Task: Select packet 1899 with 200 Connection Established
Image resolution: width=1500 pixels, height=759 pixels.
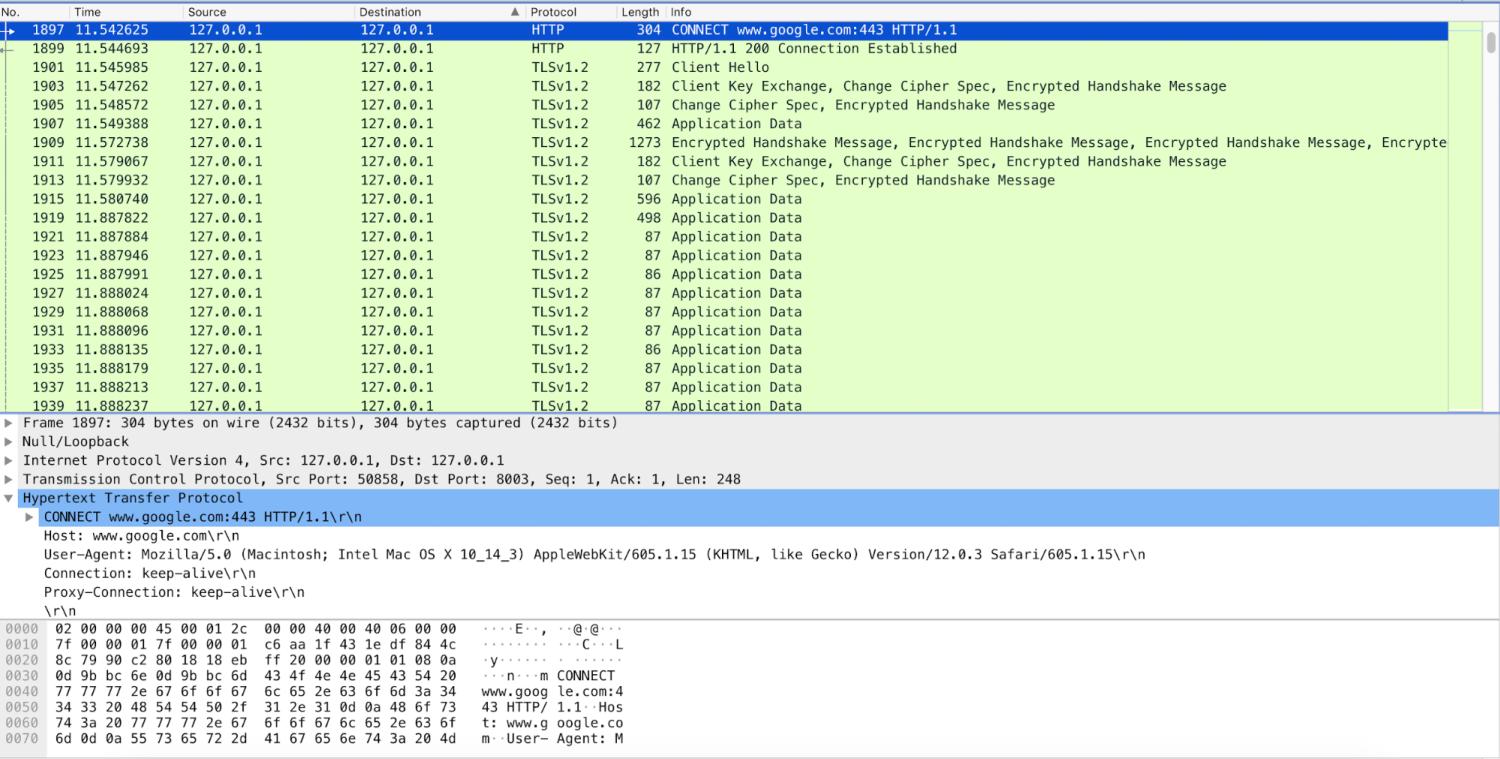Action: [x=700, y=49]
